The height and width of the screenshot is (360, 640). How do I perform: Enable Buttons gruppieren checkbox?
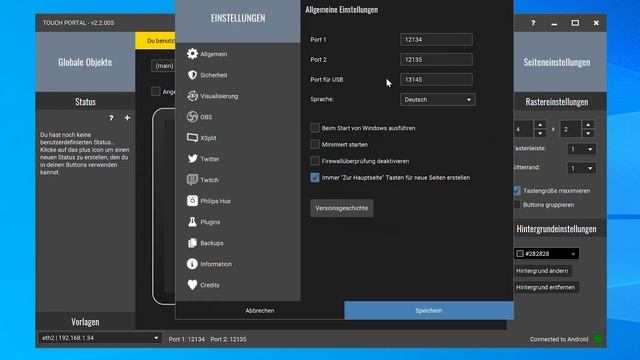(517, 204)
